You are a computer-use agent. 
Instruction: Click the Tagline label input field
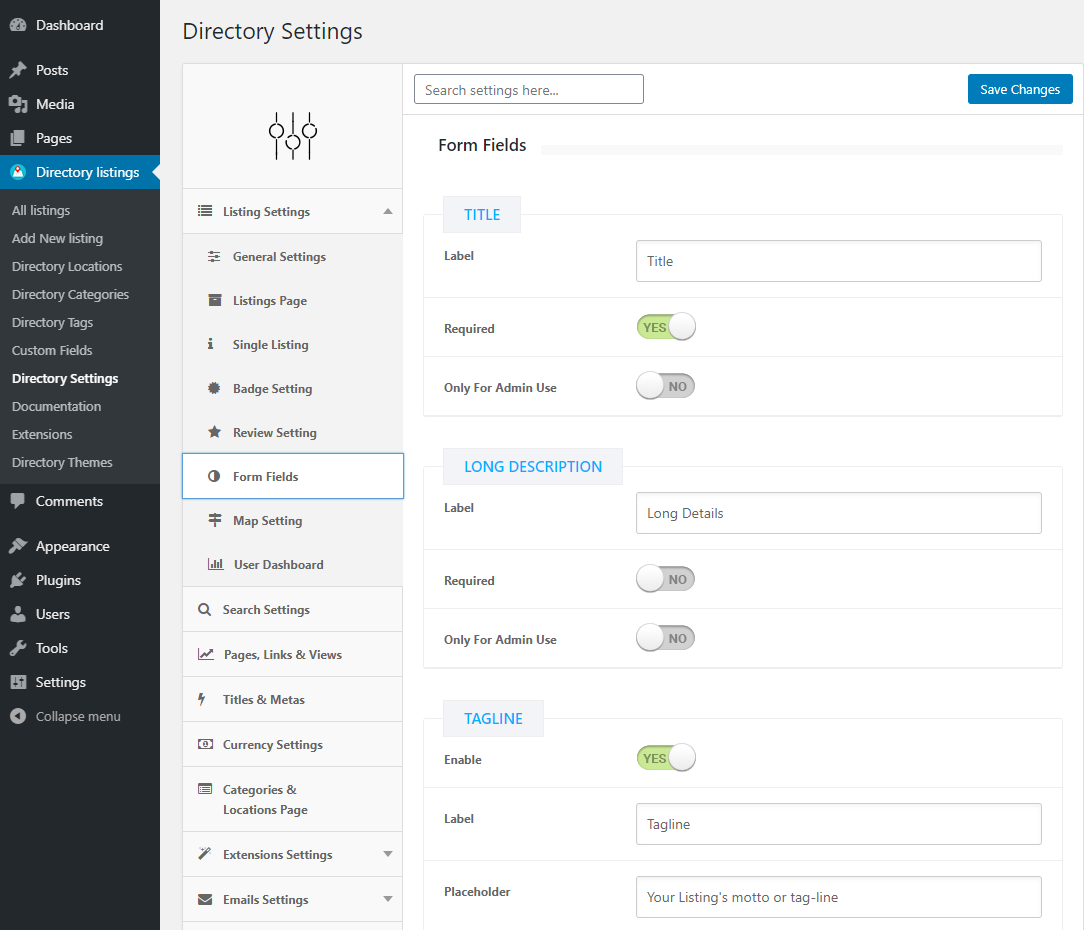click(x=839, y=824)
